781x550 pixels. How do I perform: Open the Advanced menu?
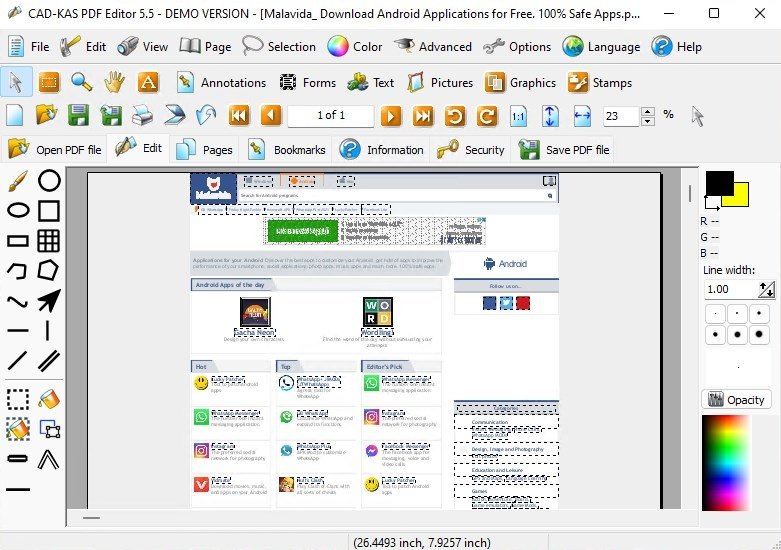(x=433, y=47)
